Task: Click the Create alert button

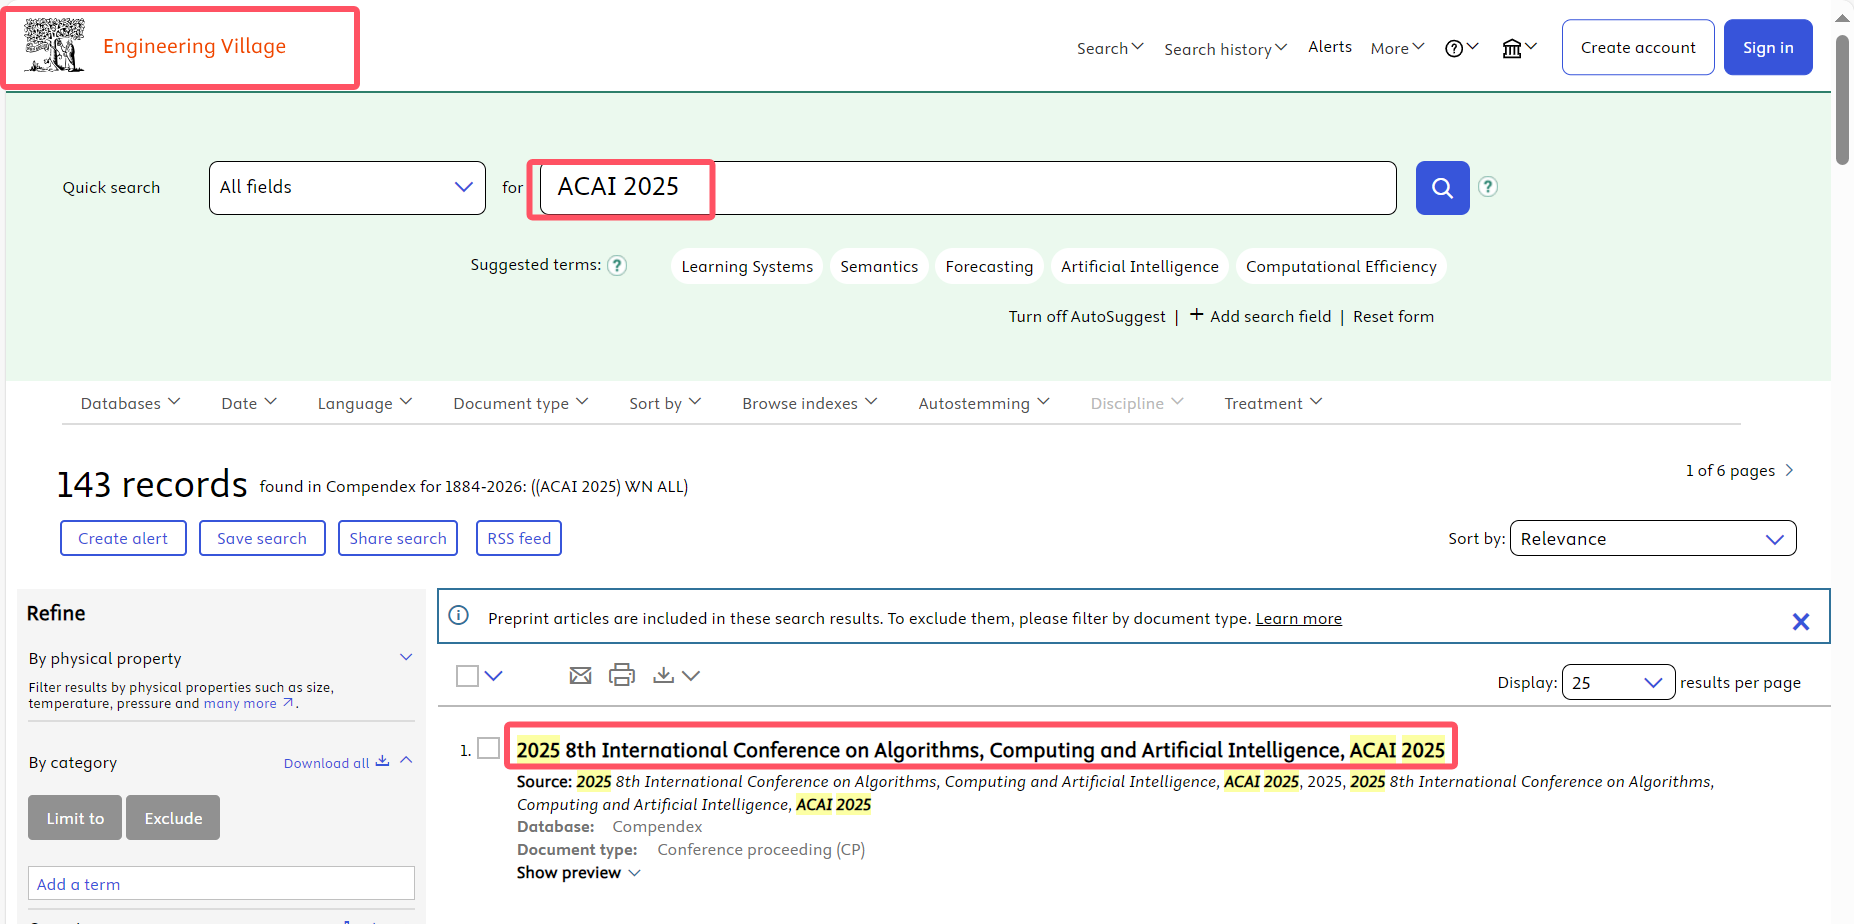Action: [x=123, y=538]
